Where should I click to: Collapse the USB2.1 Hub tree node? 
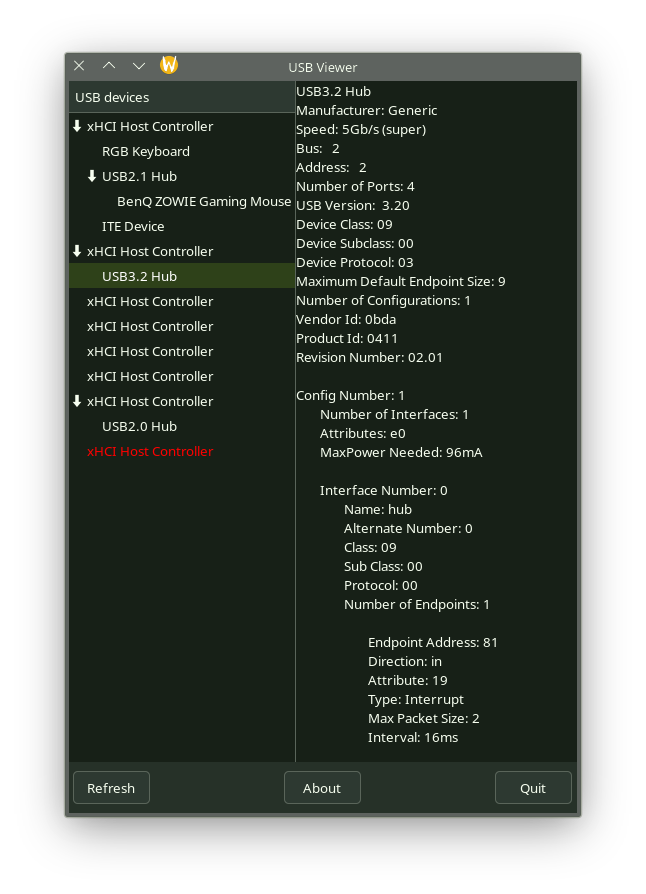92,177
